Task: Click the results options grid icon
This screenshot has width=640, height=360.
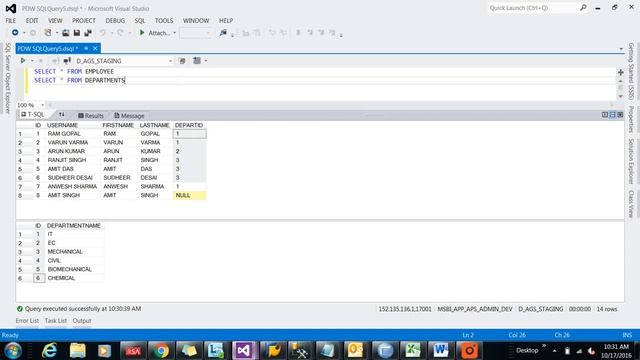Action: tap(197, 60)
